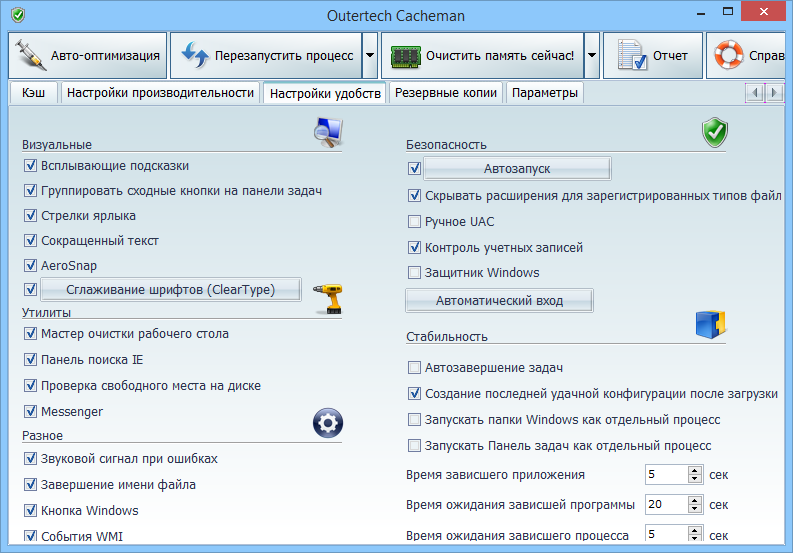The image size is (793, 553).
Task: Select the Настройки удобств tab
Action: (325, 93)
